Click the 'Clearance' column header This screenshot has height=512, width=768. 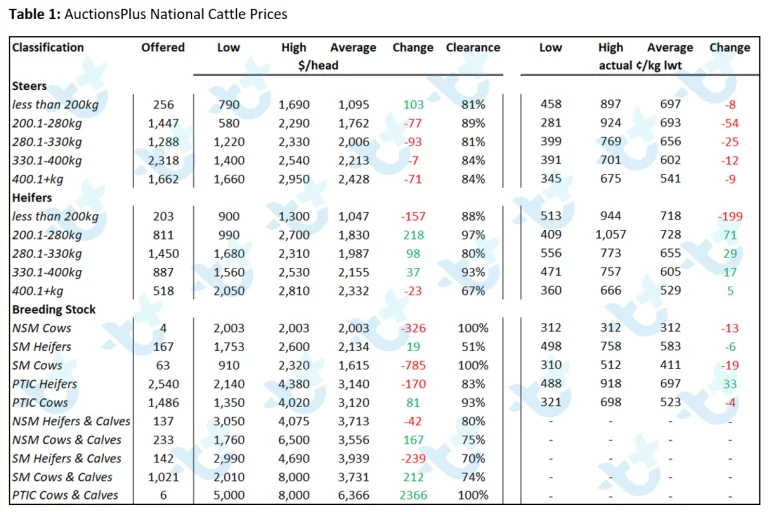click(x=473, y=48)
